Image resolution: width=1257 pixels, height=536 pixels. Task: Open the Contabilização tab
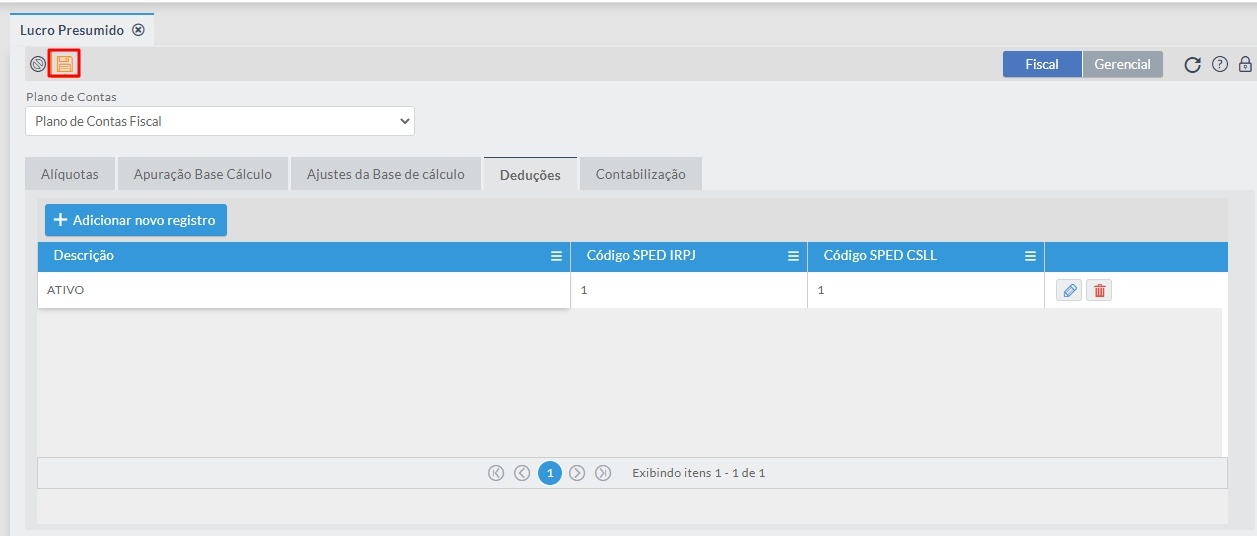(640, 174)
